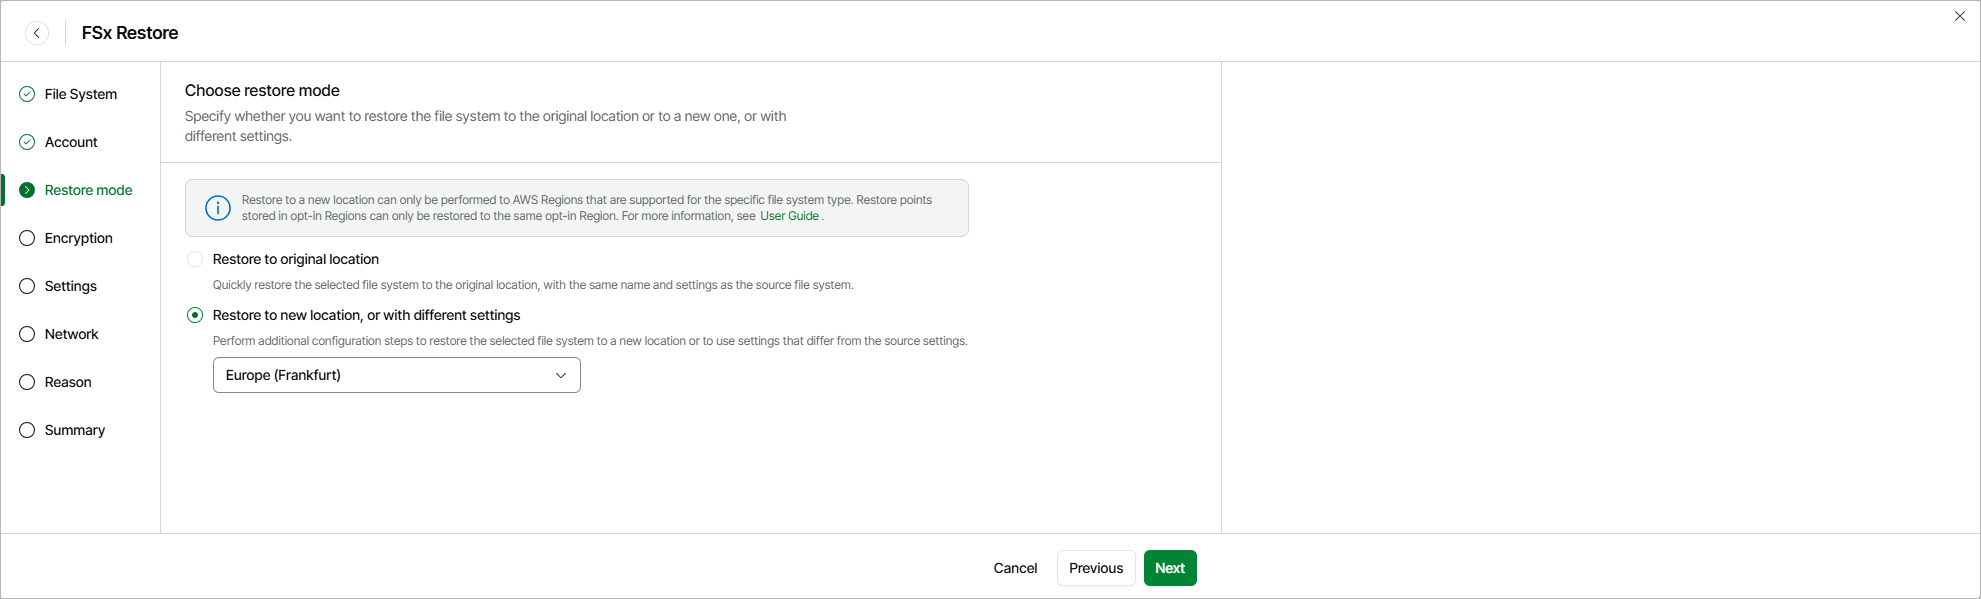Click the Account step checkmark icon

pyautogui.click(x=27, y=142)
